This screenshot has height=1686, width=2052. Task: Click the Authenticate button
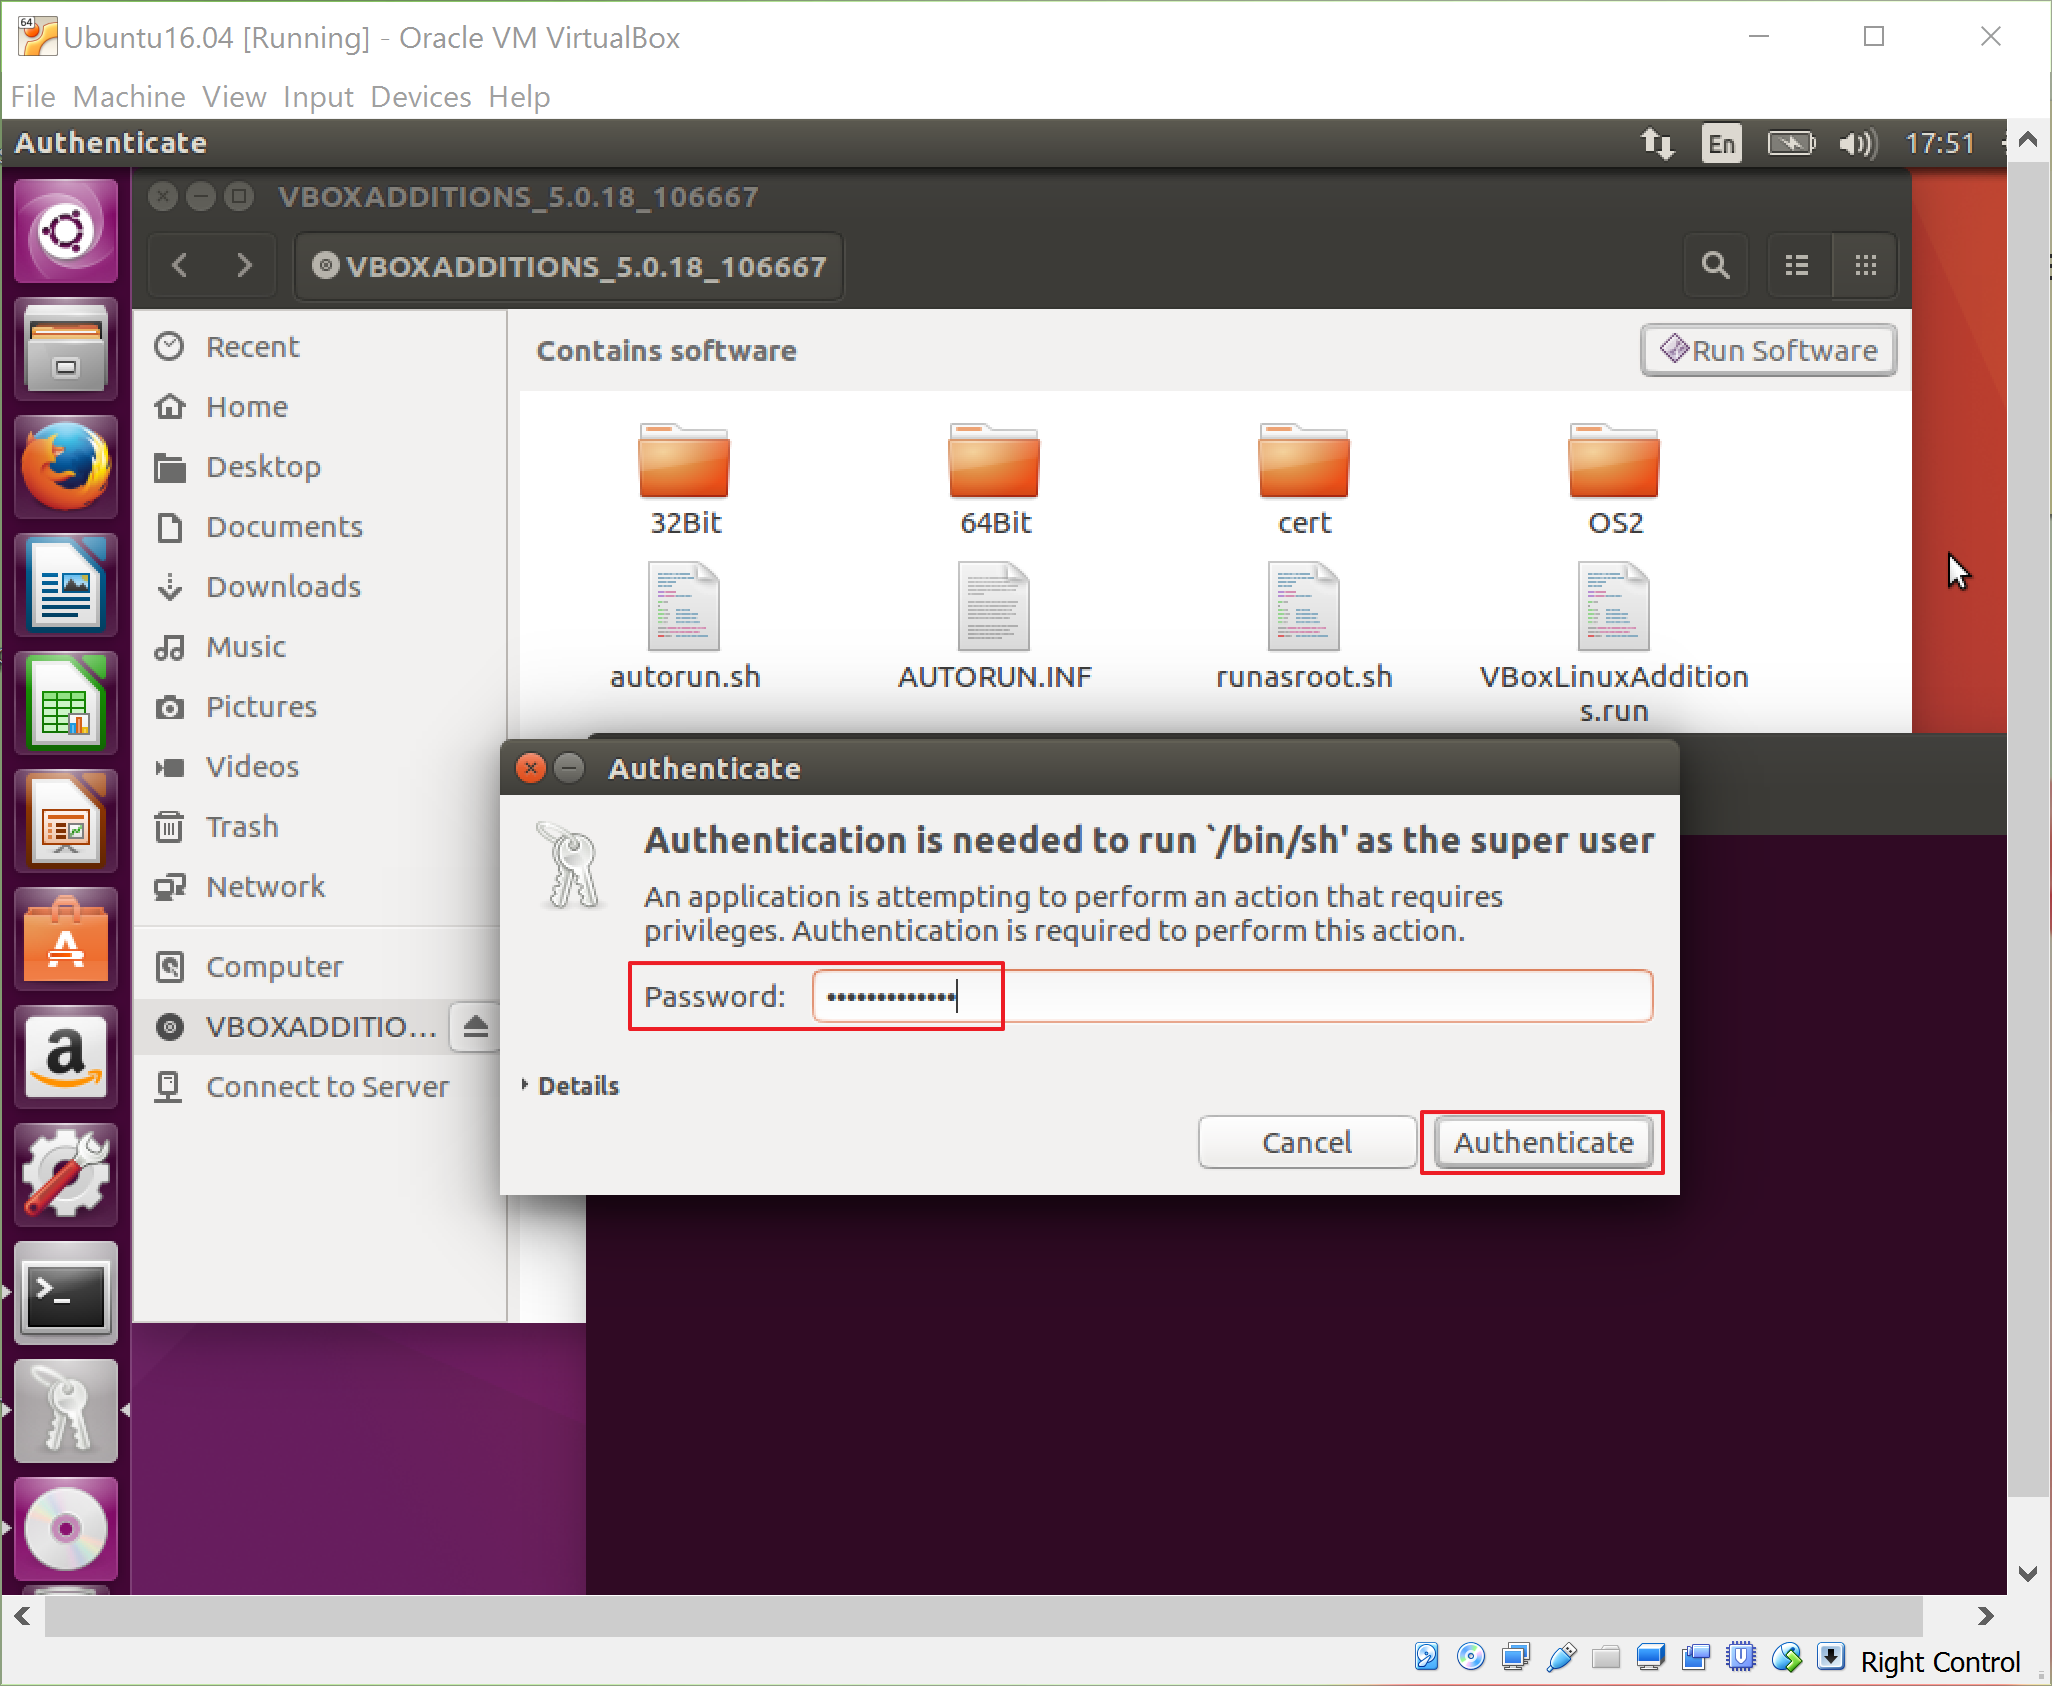pos(1543,1142)
